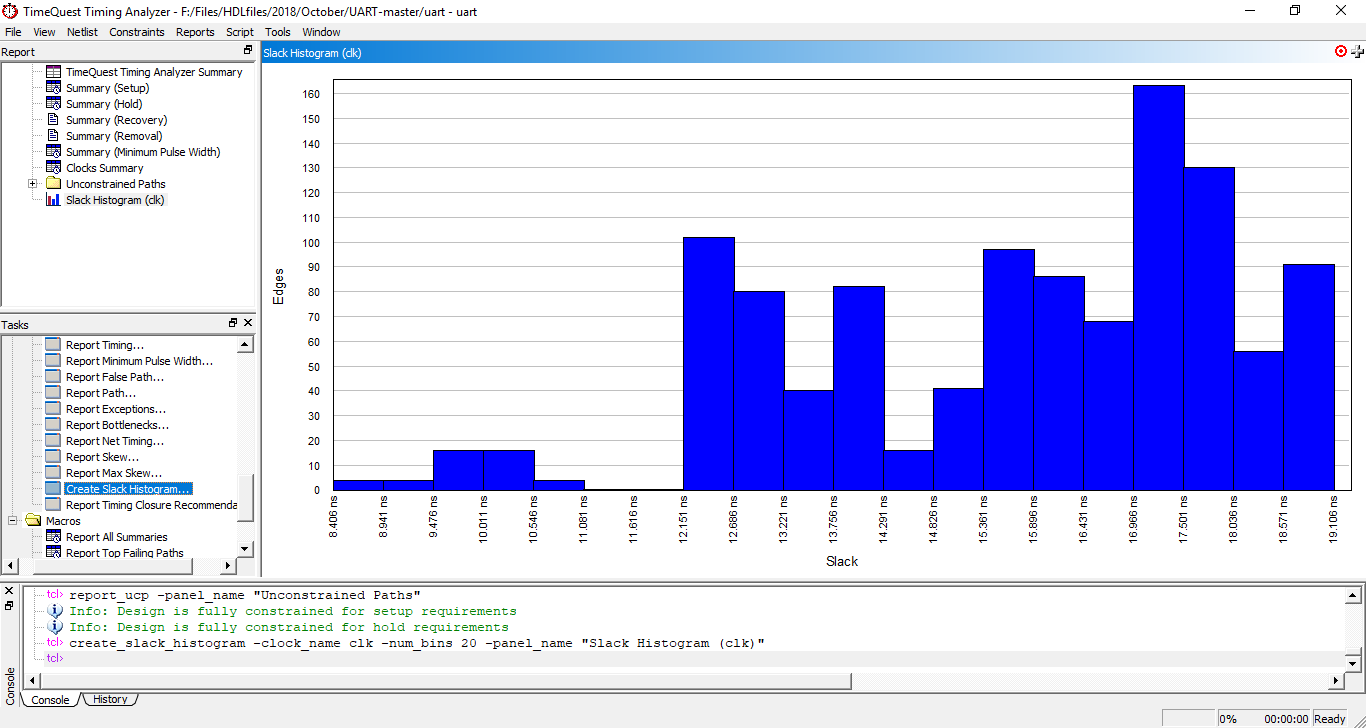
Task: Click the Tasks panel scroll-down arrow
Action: click(x=245, y=548)
